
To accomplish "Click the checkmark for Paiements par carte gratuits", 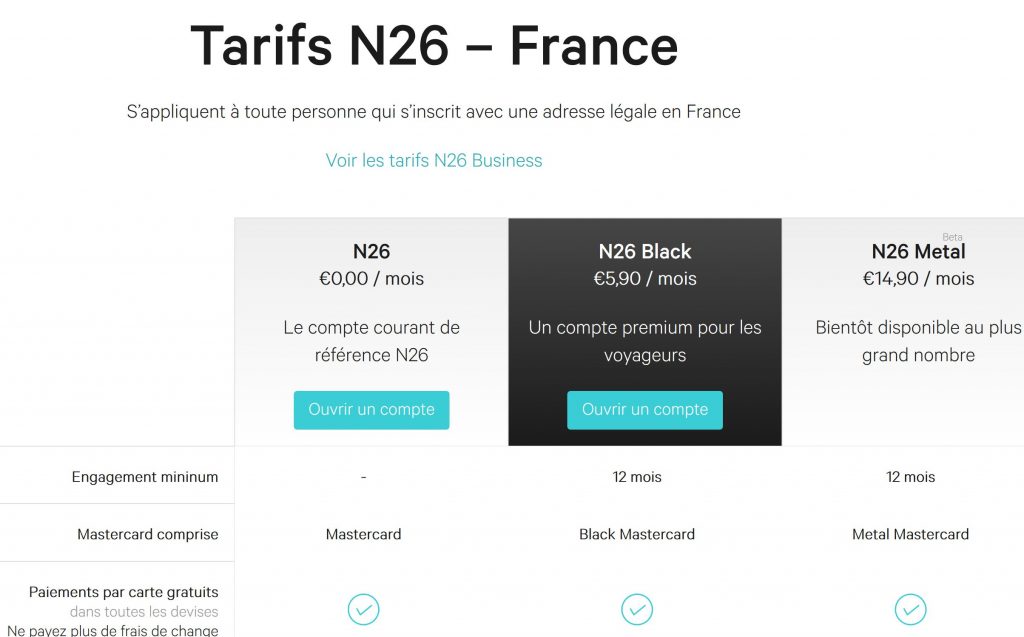I will (x=364, y=608).
